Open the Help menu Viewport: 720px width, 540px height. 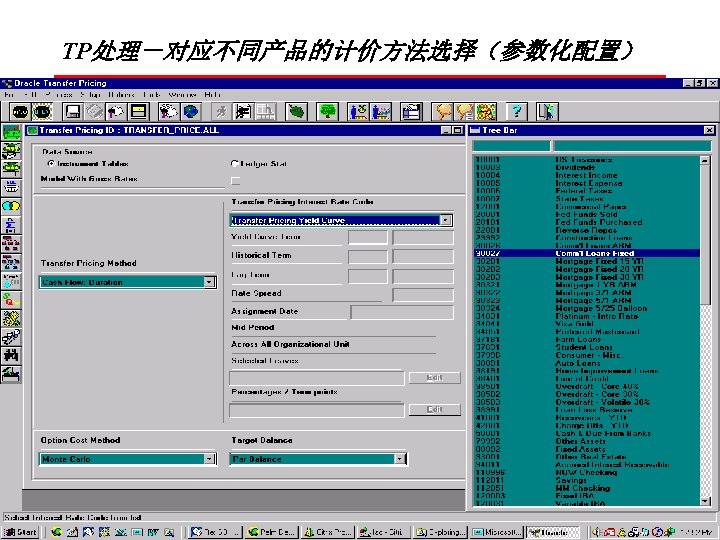(212, 95)
